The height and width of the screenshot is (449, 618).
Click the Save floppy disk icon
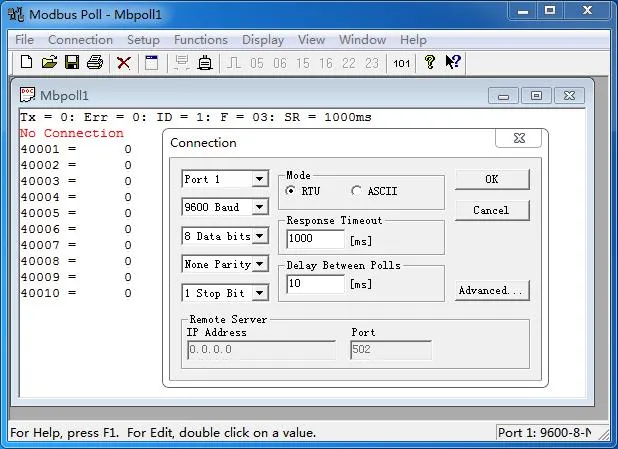(72, 62)
